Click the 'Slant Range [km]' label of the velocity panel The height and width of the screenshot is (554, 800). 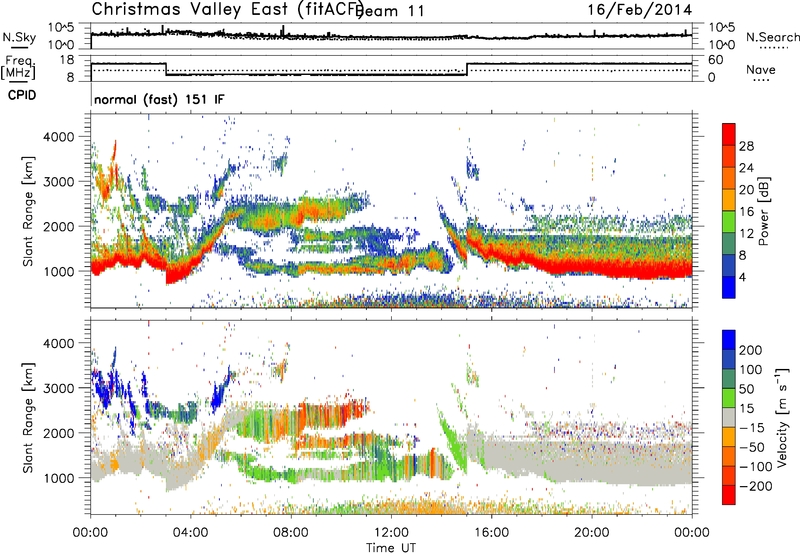coord(28,418)
